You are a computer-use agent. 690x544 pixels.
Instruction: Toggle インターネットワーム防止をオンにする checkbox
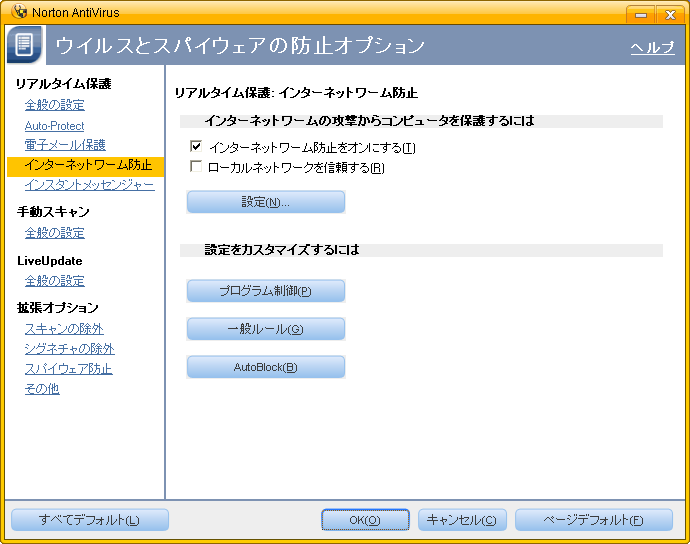(196, 147)
